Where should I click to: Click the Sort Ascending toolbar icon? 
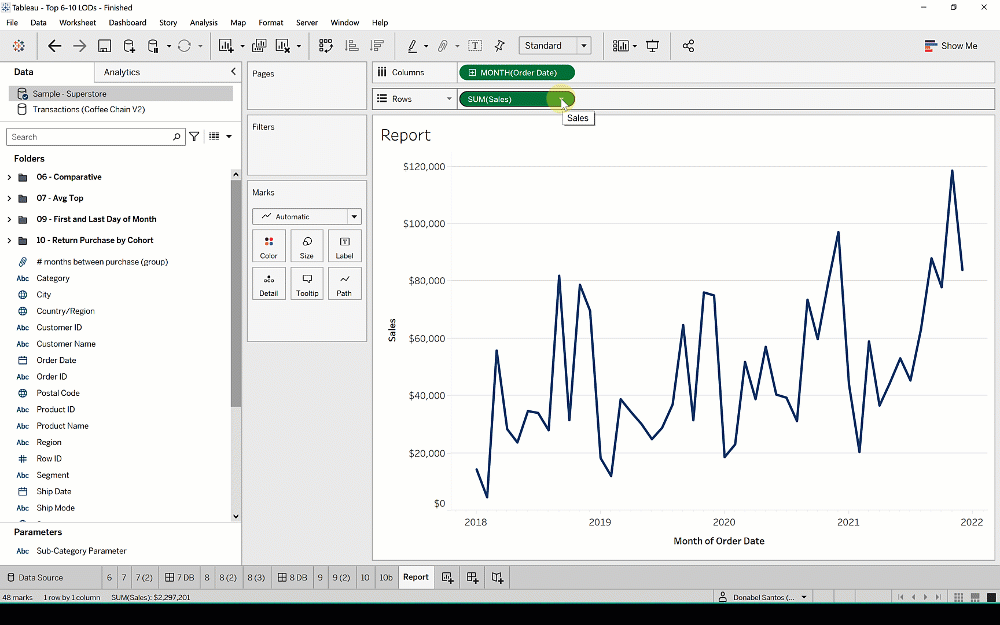[x=350, y=45]
